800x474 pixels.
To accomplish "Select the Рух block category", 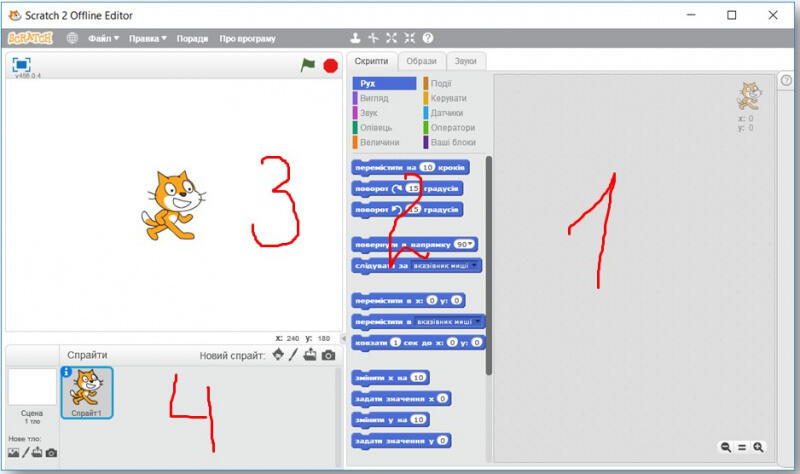I will 384,83.
